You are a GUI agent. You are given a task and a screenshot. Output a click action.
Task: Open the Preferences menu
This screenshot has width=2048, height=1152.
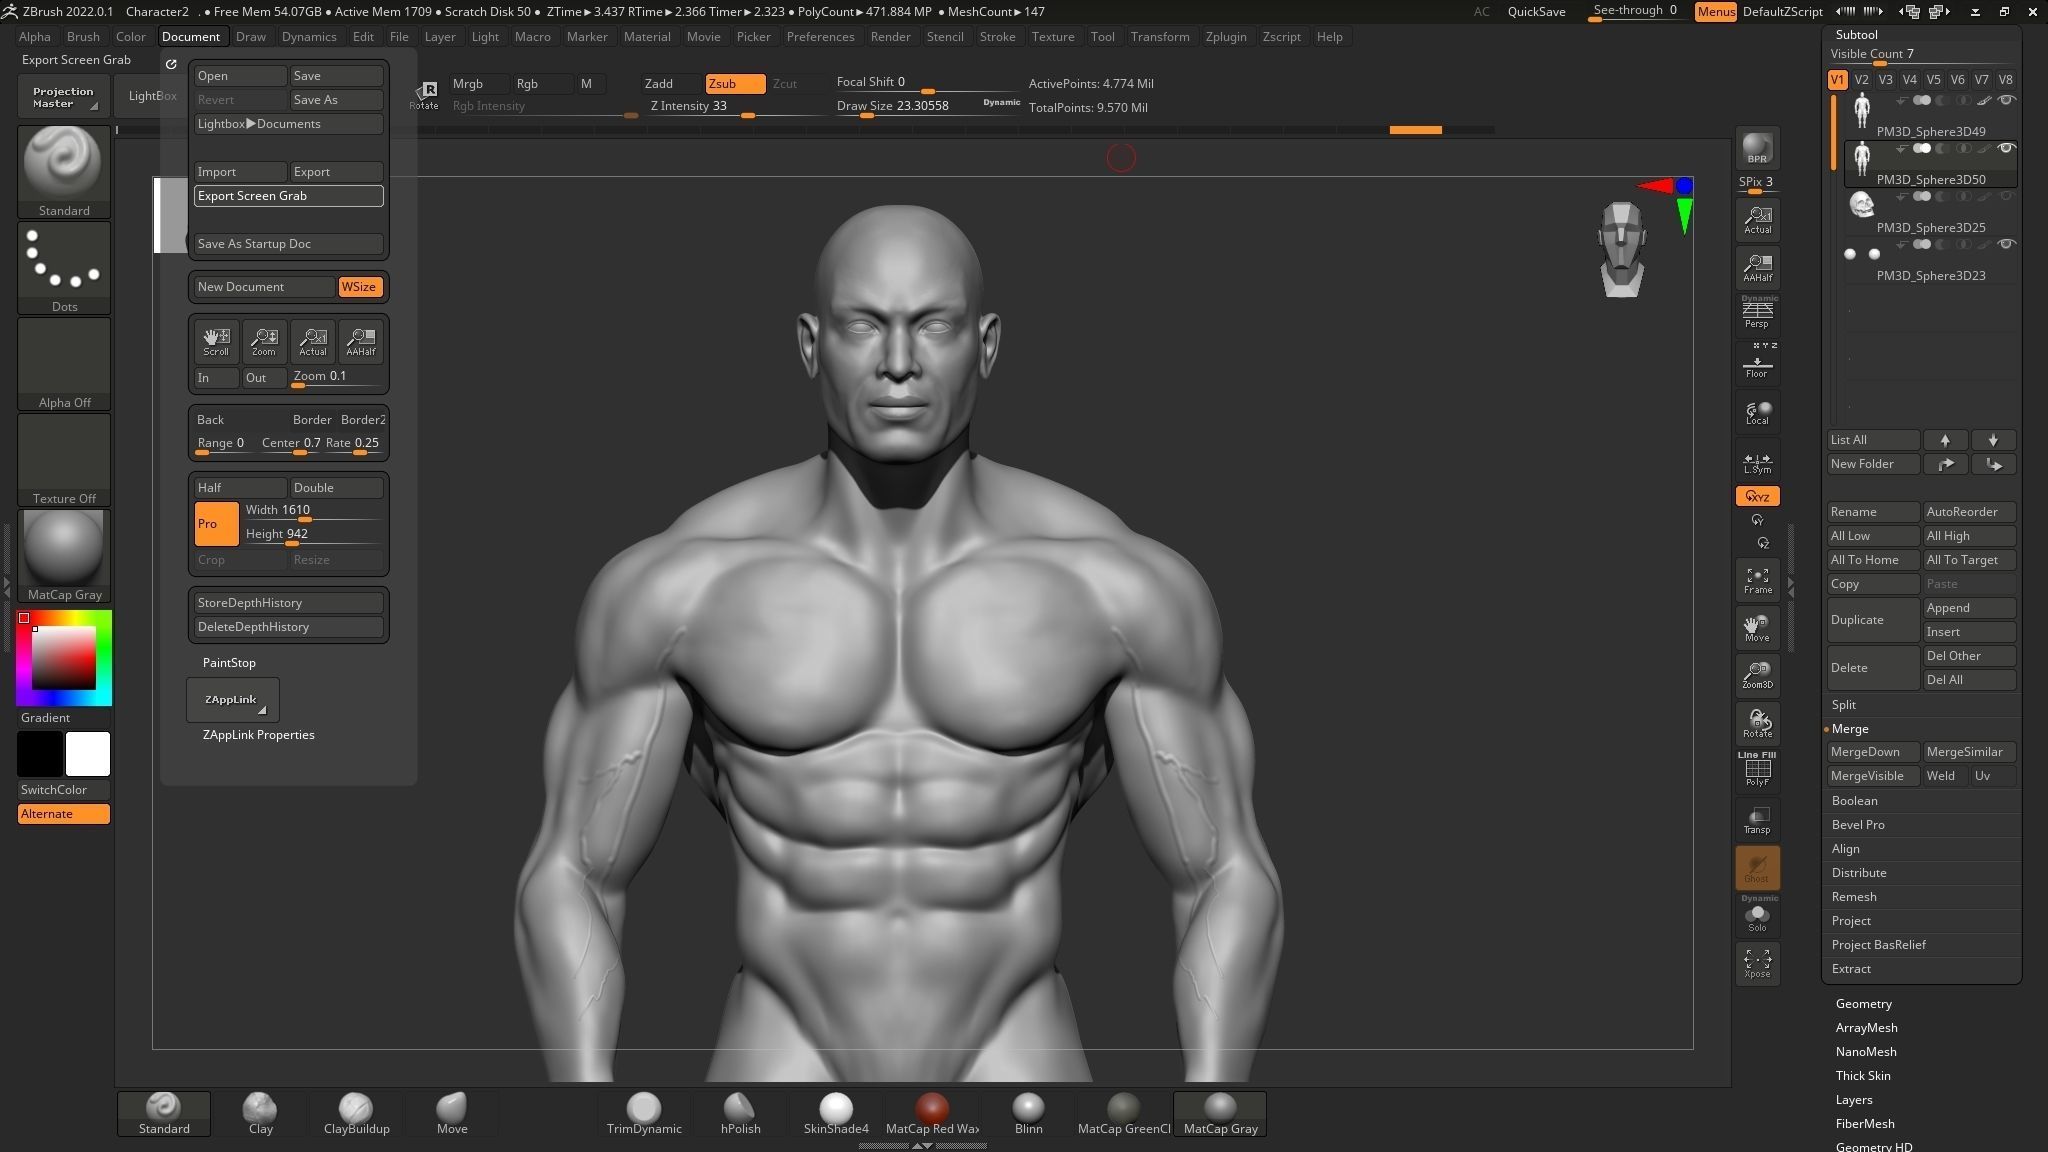click(x=820, y=37)
